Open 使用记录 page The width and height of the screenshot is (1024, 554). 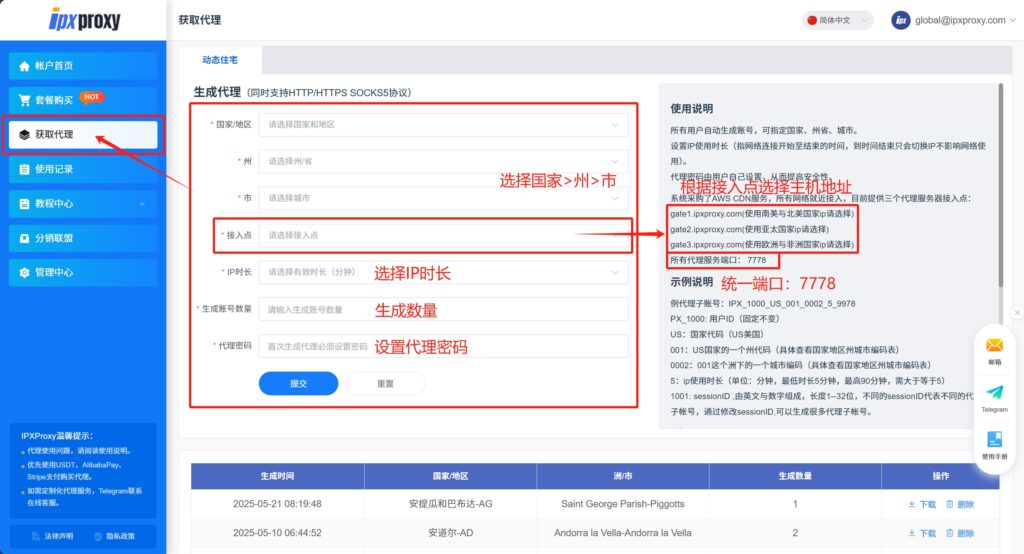pyautogui.click(x=83, y=169)
